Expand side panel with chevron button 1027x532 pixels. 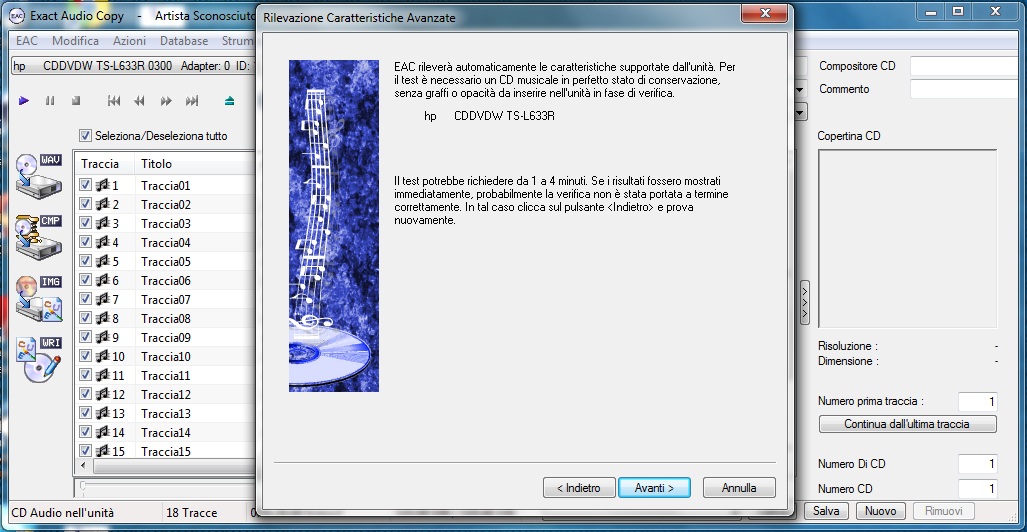805,303
